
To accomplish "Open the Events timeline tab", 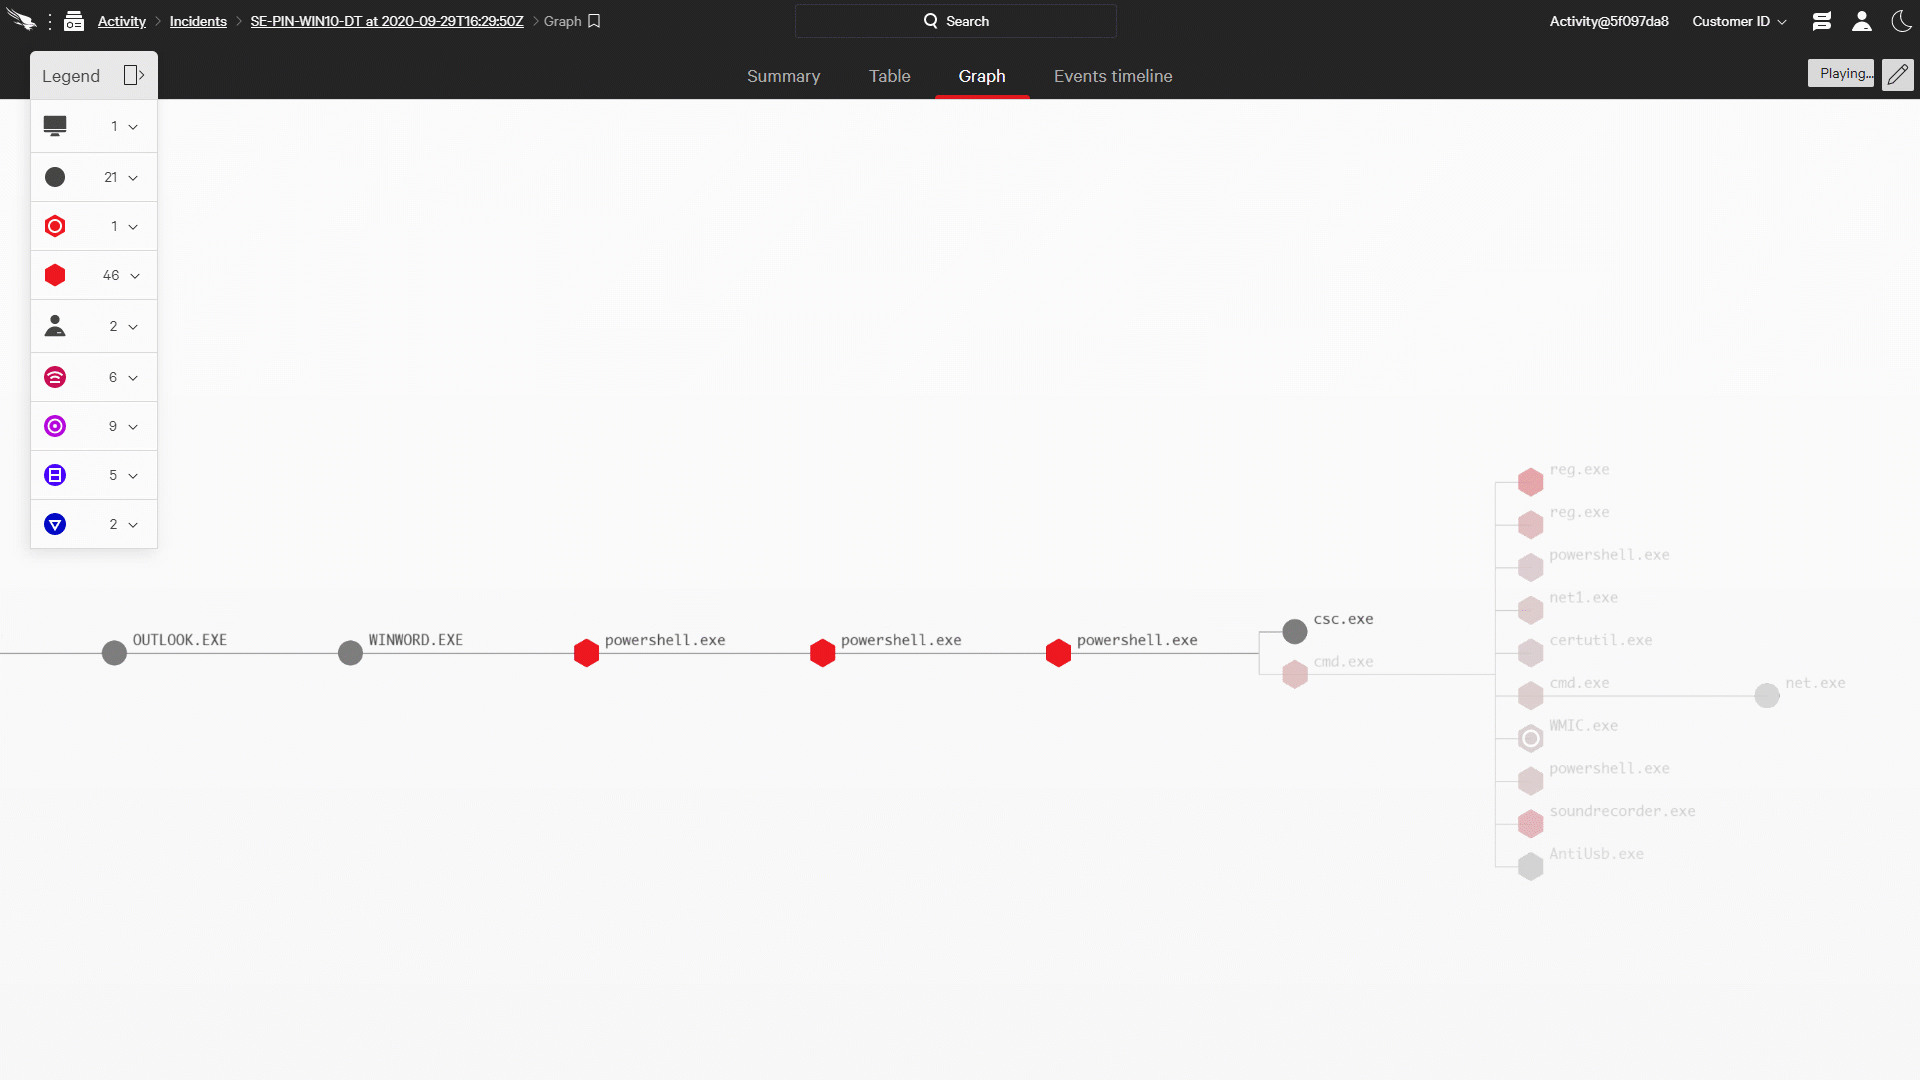I will [x=1113, y=76].
